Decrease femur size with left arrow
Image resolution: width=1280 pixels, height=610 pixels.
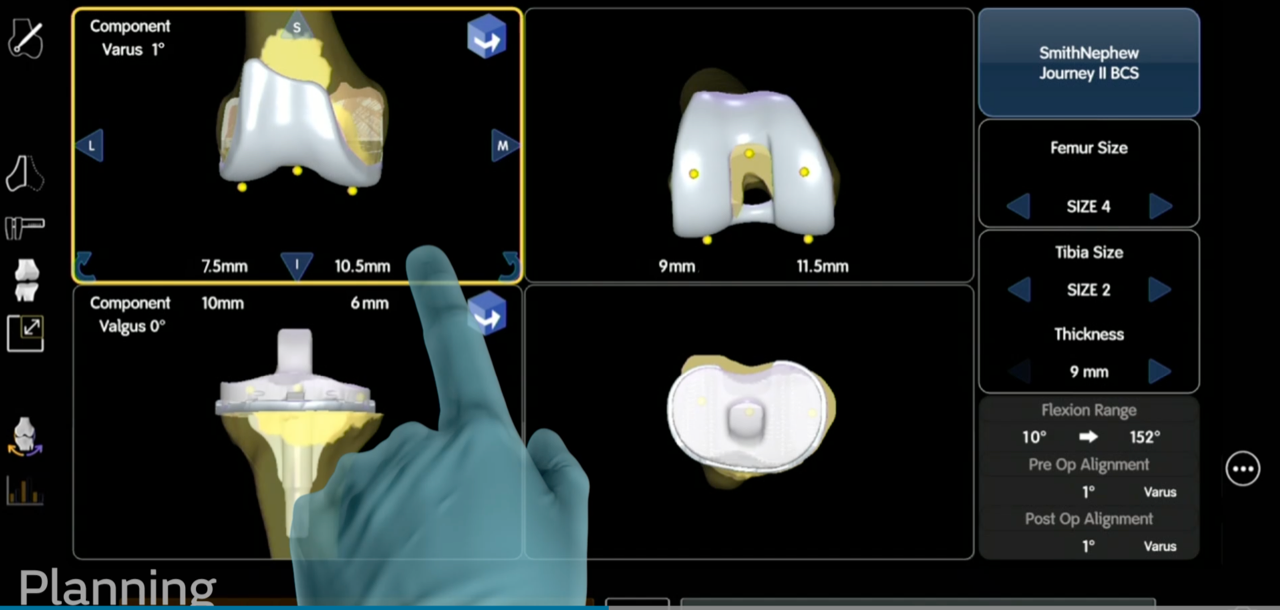tap(1018, 207)
